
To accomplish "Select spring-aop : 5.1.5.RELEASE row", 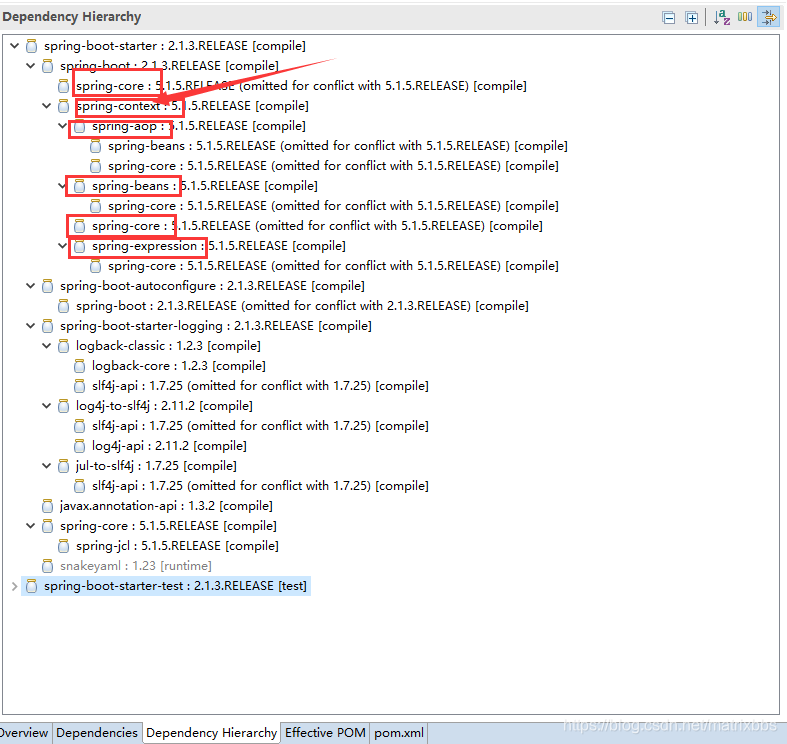I will click(199, 126).
